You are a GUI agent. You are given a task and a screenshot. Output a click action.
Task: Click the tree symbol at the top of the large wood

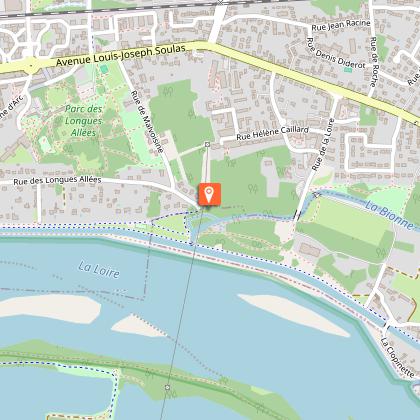[168, 91]
